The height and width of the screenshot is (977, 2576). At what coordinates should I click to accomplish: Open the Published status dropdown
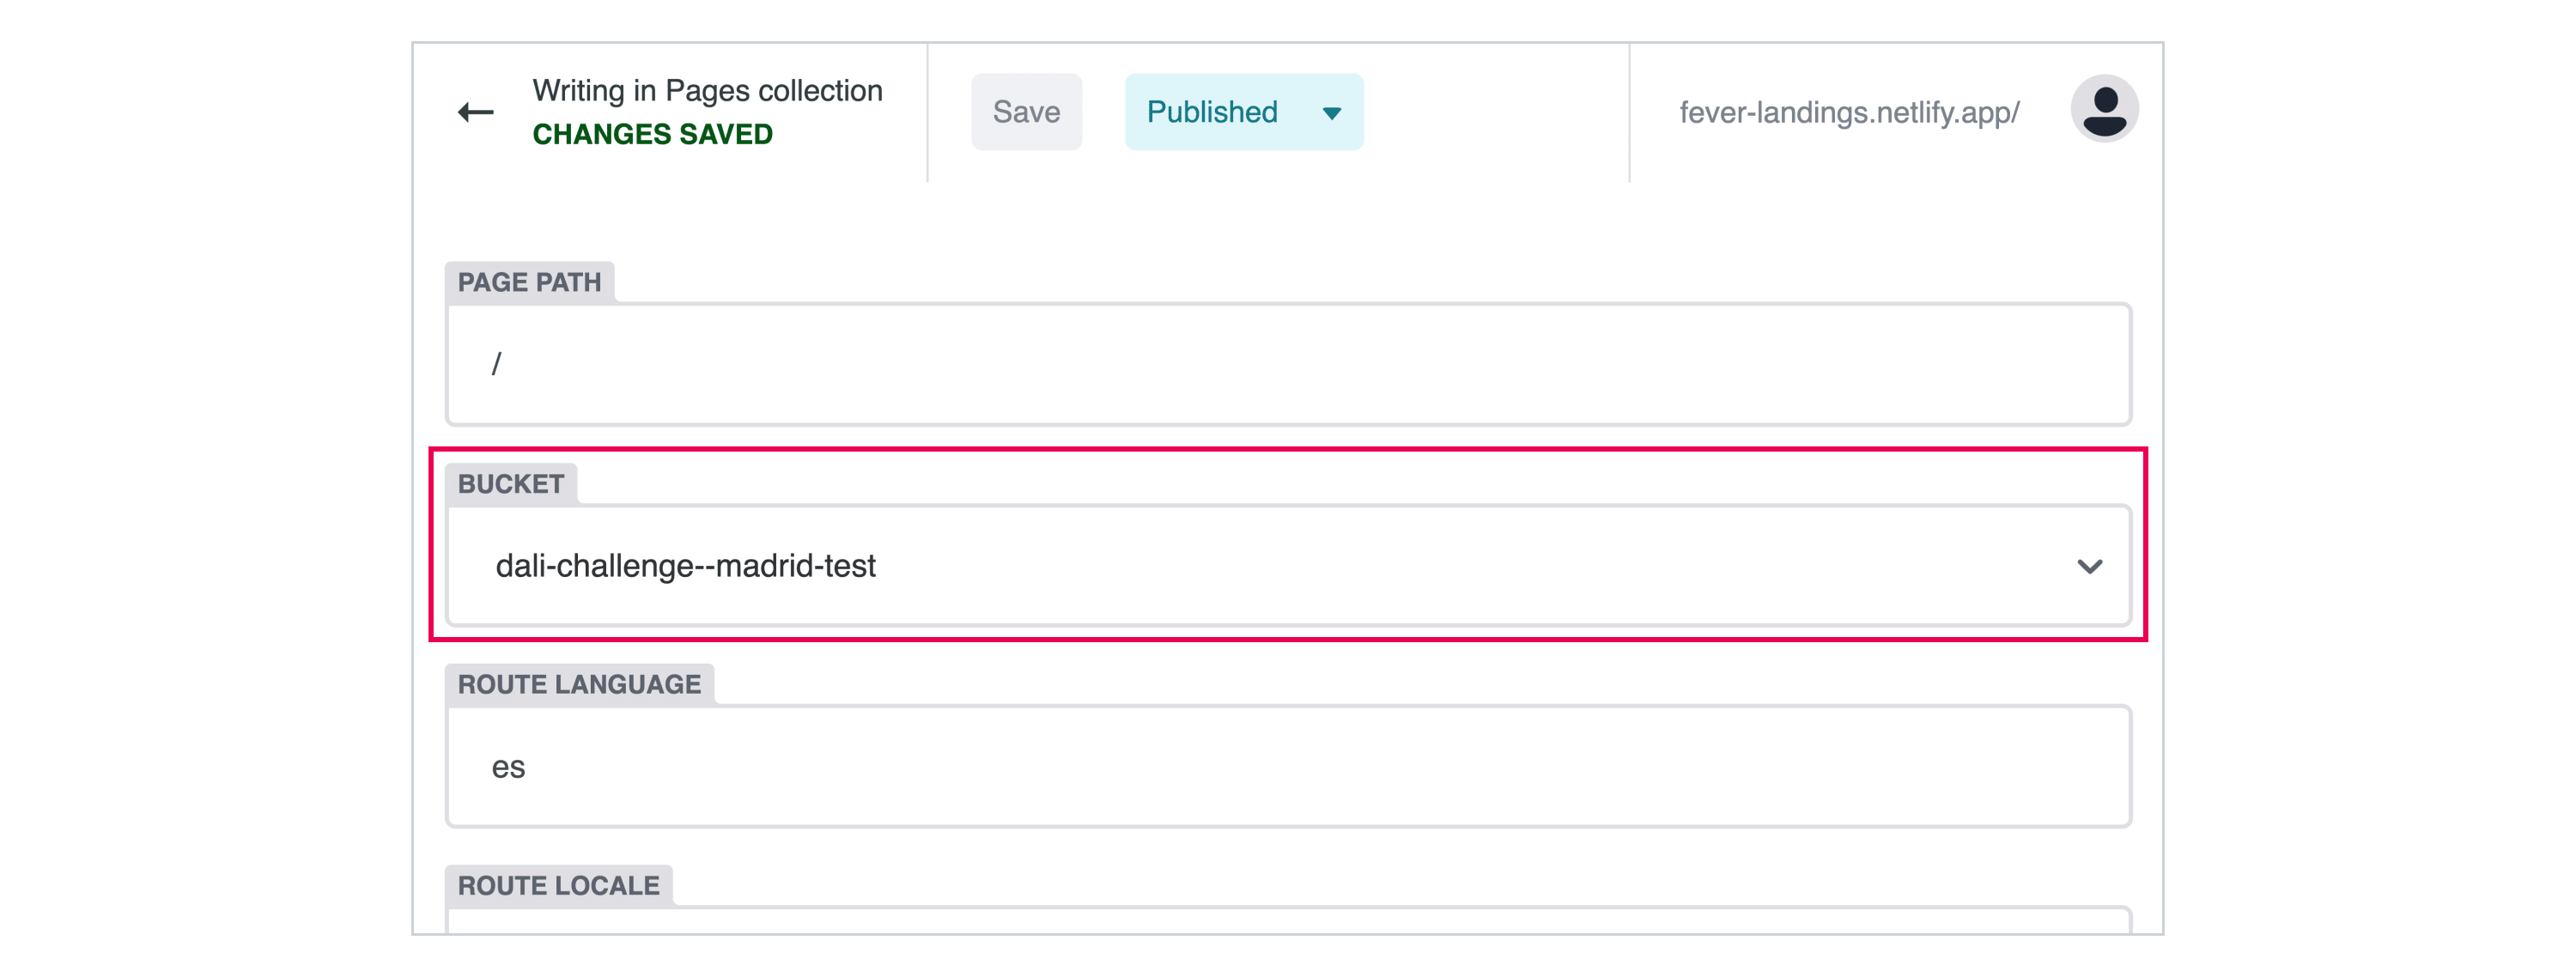1243,112
